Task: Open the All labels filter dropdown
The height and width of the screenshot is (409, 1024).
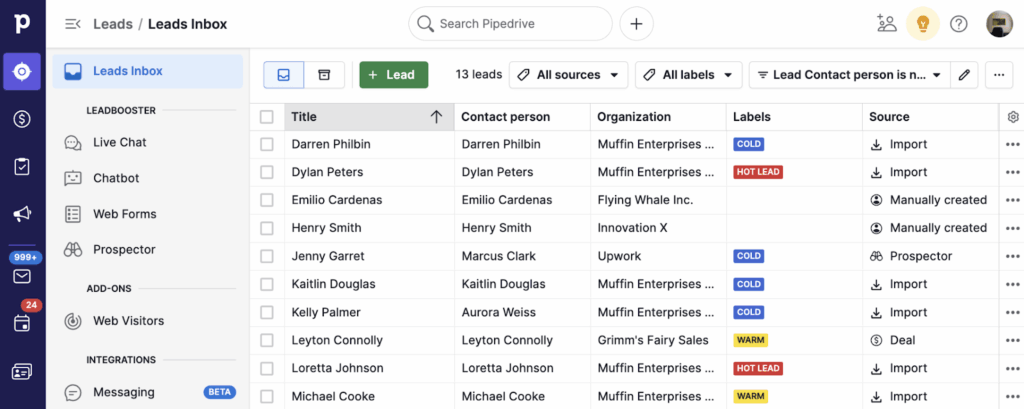Action: pos(688,75)
